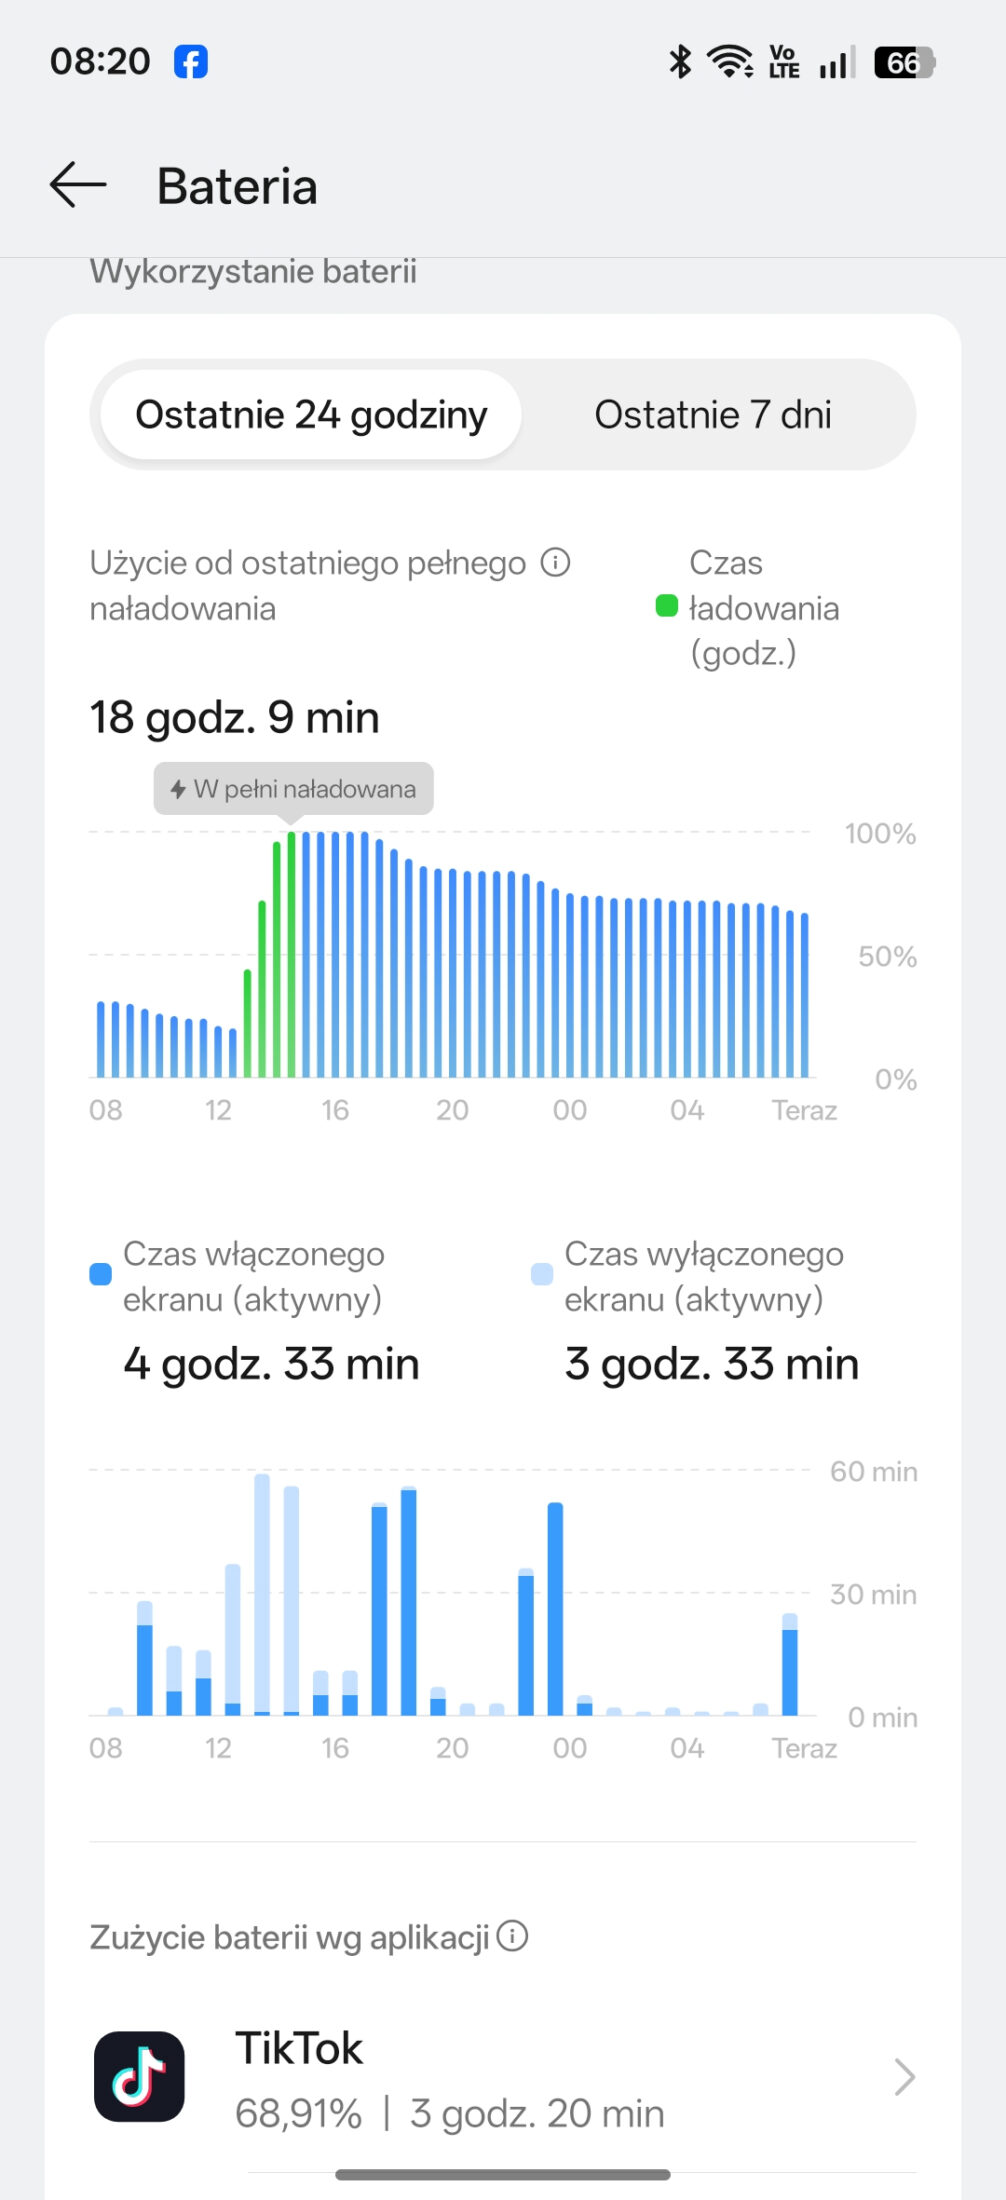Open the TikTok app icon
1006x2200 pixels.
139,2077
